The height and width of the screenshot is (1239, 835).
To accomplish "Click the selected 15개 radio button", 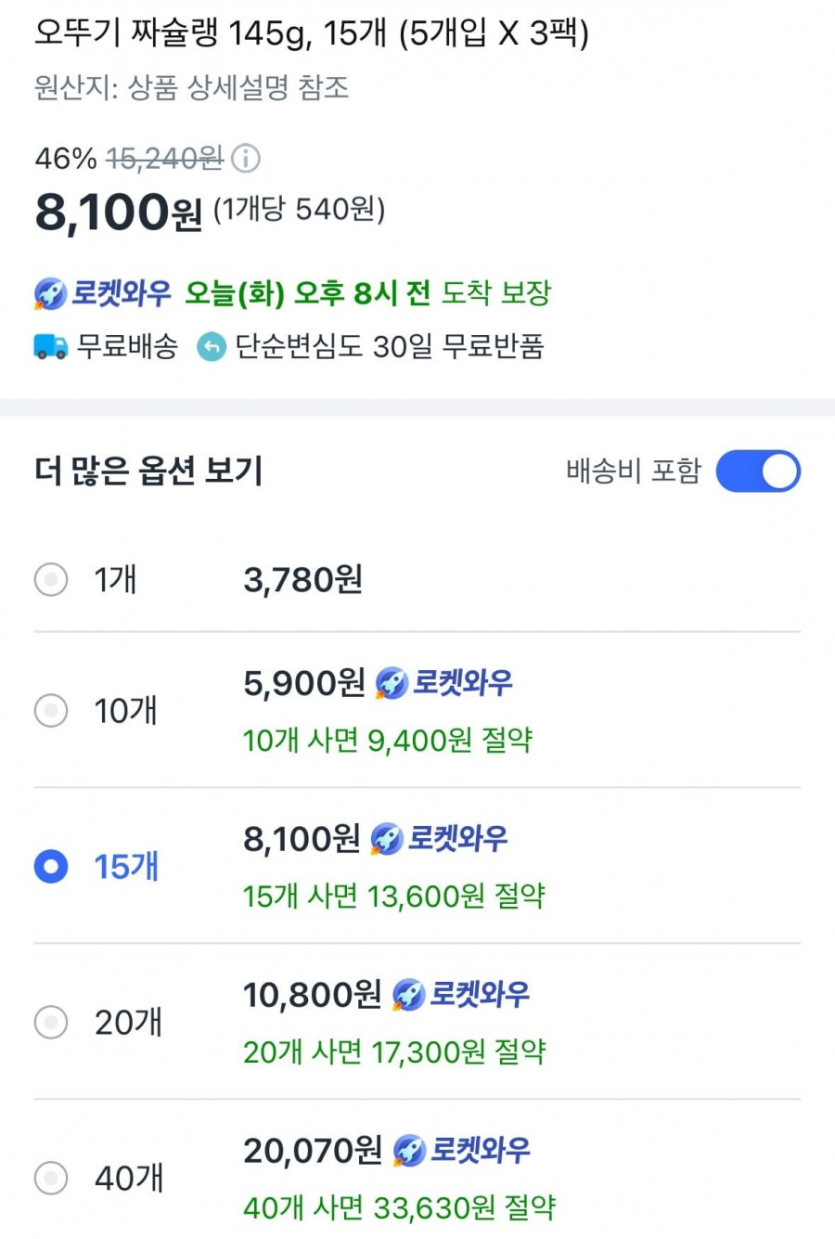I will [51, 867].
